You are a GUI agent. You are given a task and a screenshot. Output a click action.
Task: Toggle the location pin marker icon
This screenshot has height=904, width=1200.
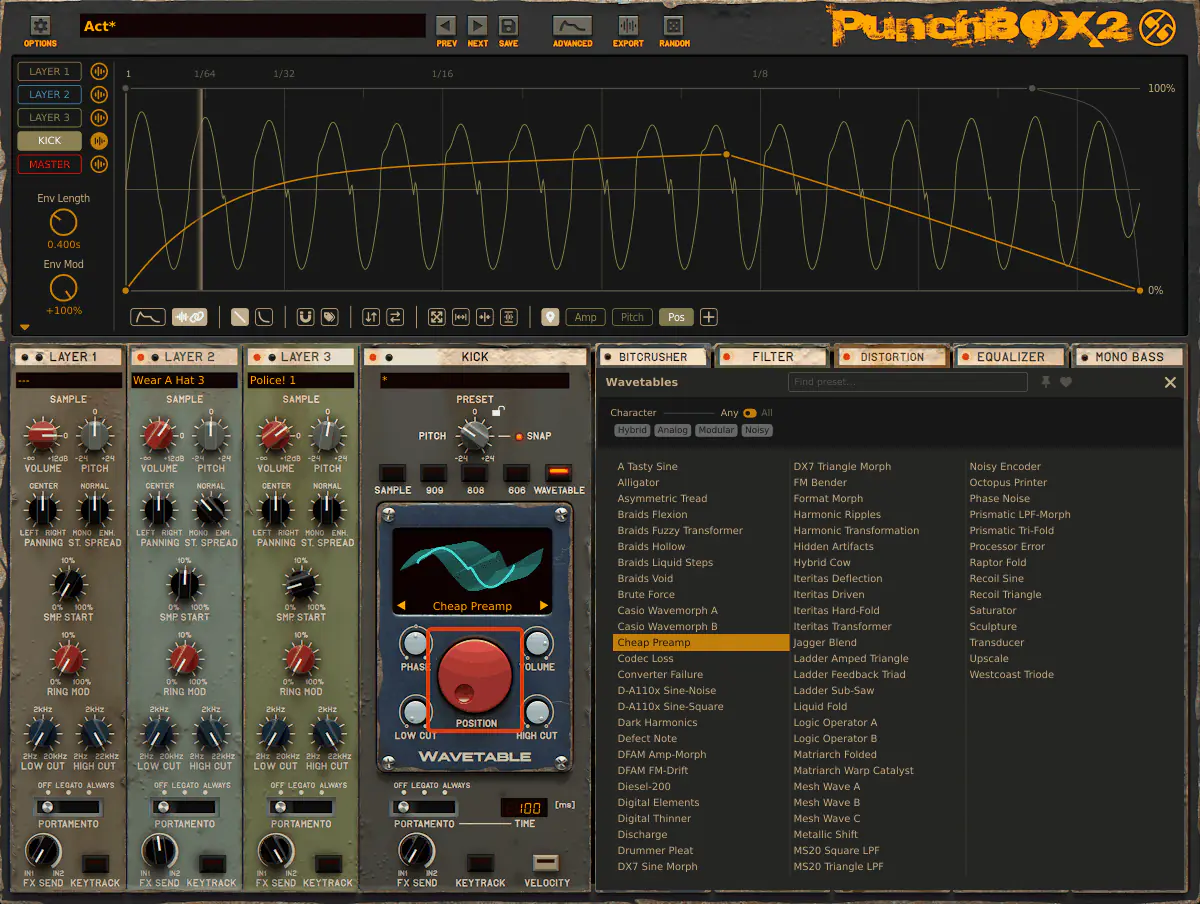coord(550,317)
